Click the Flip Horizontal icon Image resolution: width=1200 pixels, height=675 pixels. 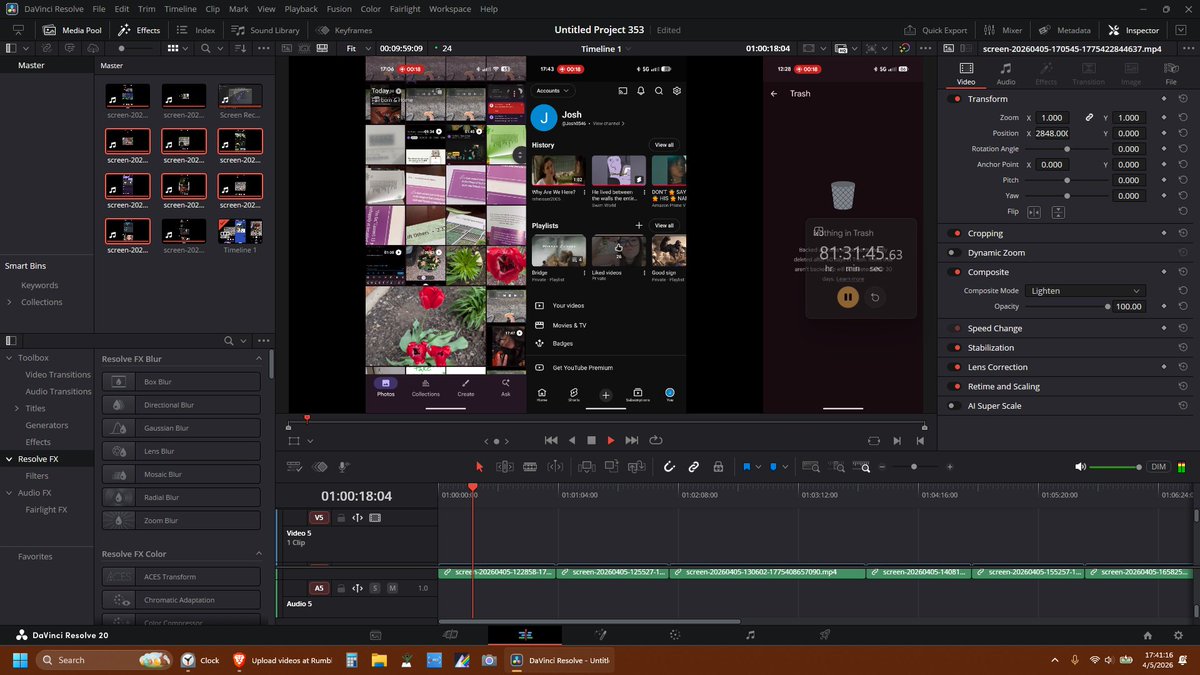tap(1034, 212)
